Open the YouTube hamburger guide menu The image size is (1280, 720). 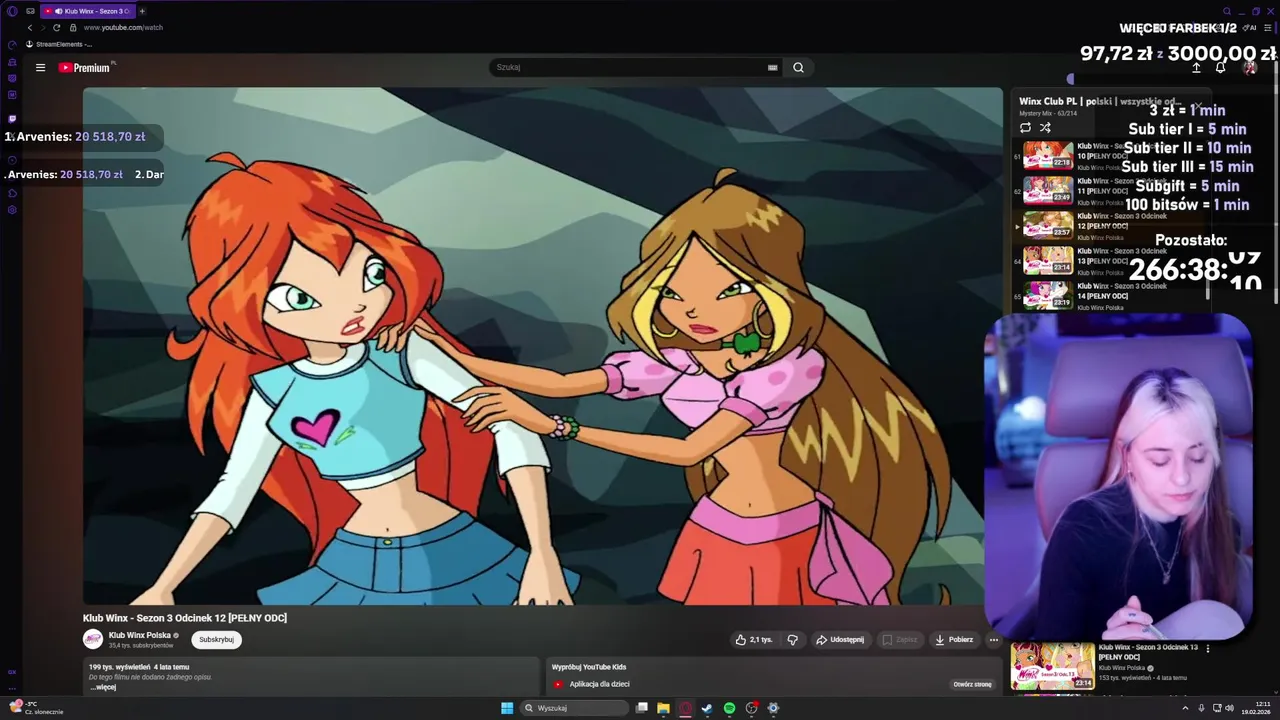pos(40,68)
